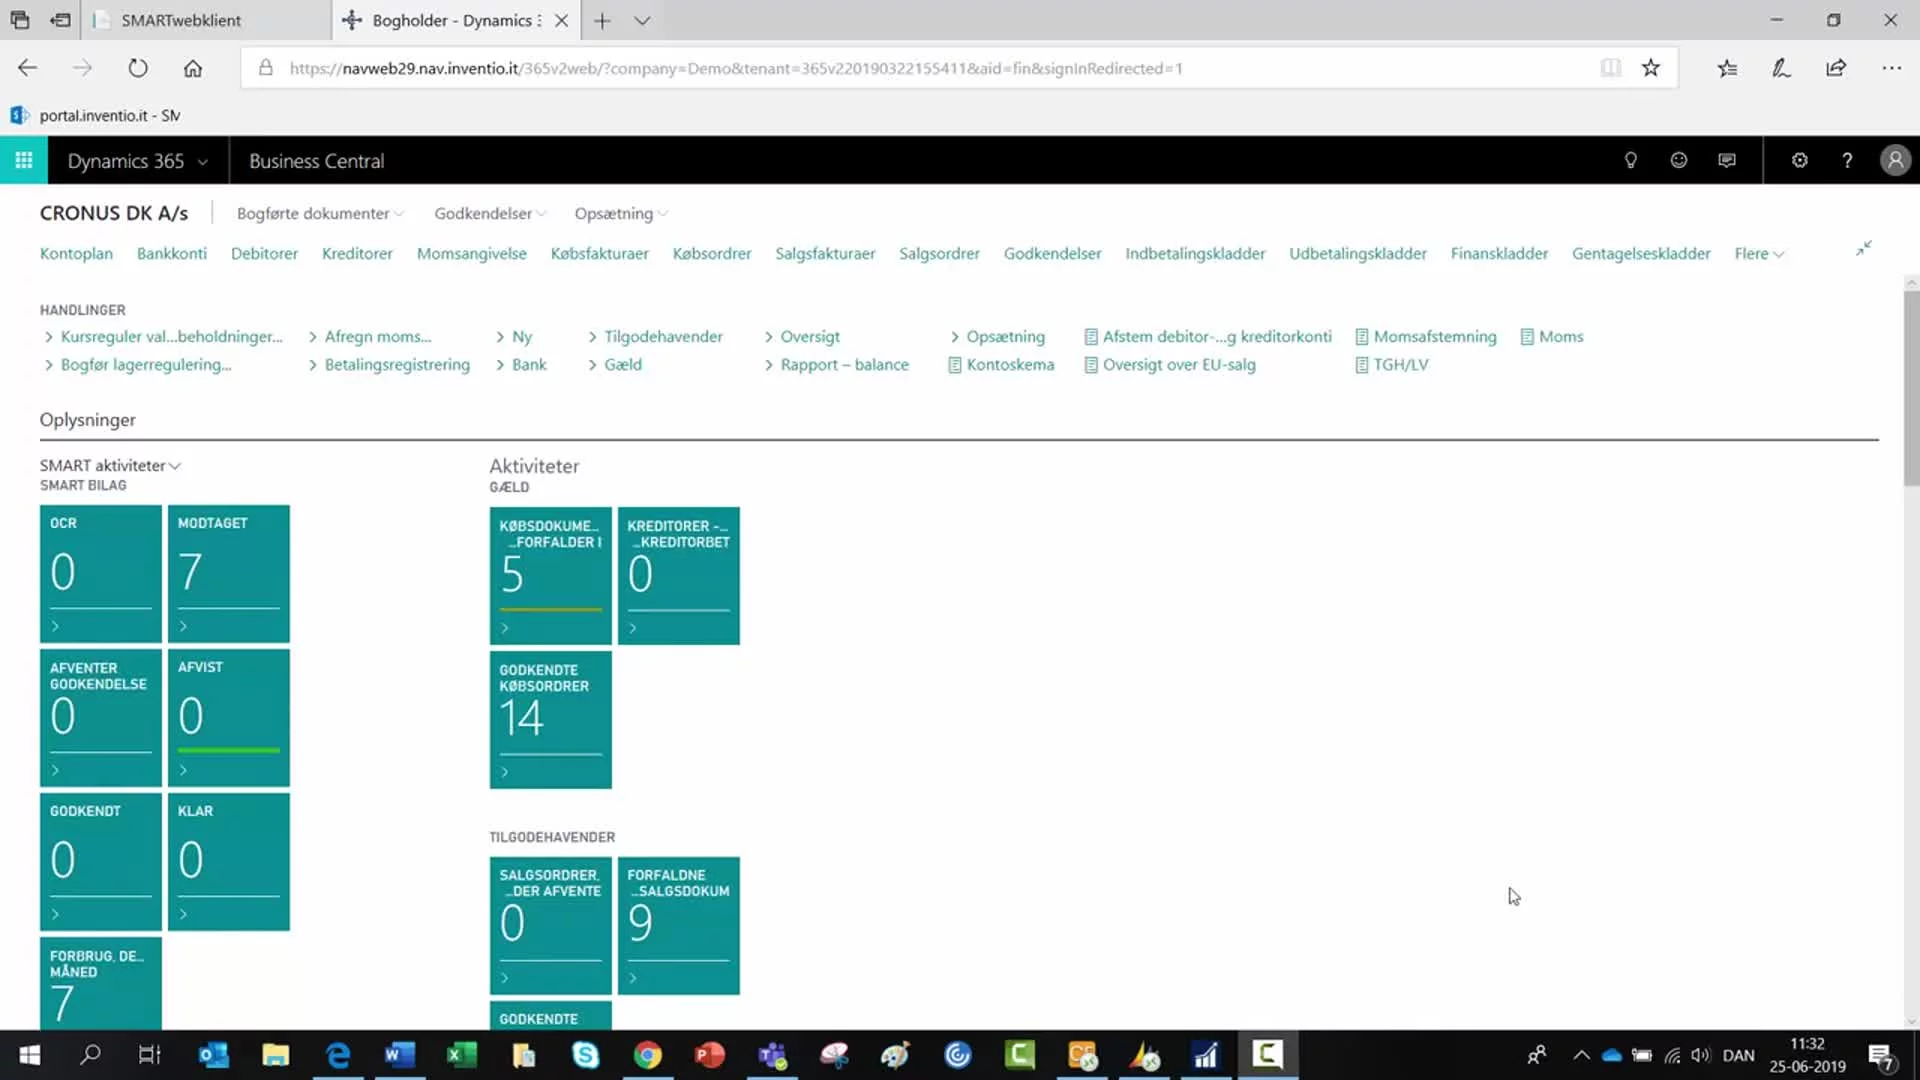The width and height of the screenshot is (1920, 1080).
Task: Click the share page icon
Action: [x=1836, y=68]
